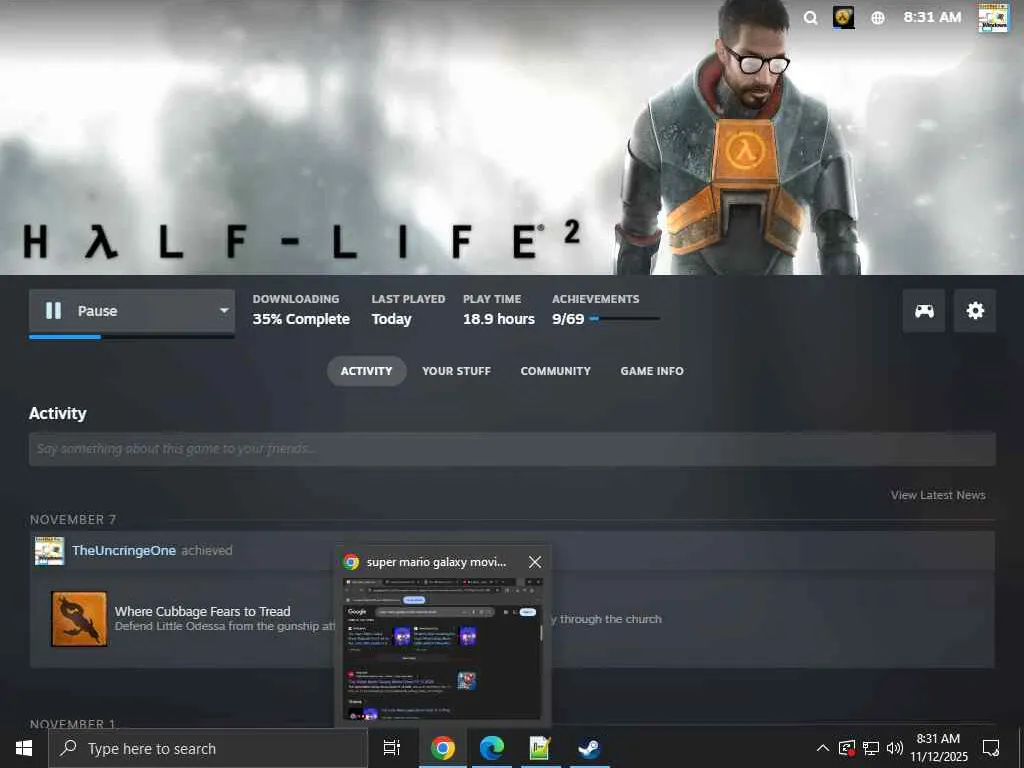The width and height of the screenshot is (1024, 768).
Task: Open the Half-Life game icon in Steam header
Action: point(844,18)
